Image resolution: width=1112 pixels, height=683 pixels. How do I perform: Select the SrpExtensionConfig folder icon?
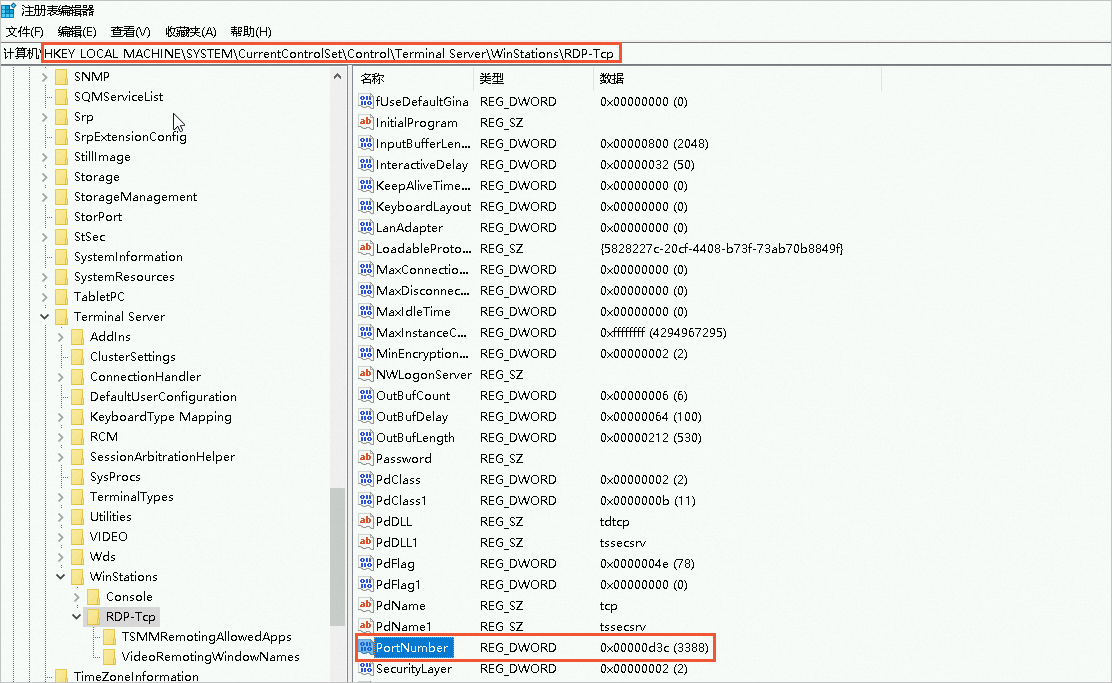point(61,136)
